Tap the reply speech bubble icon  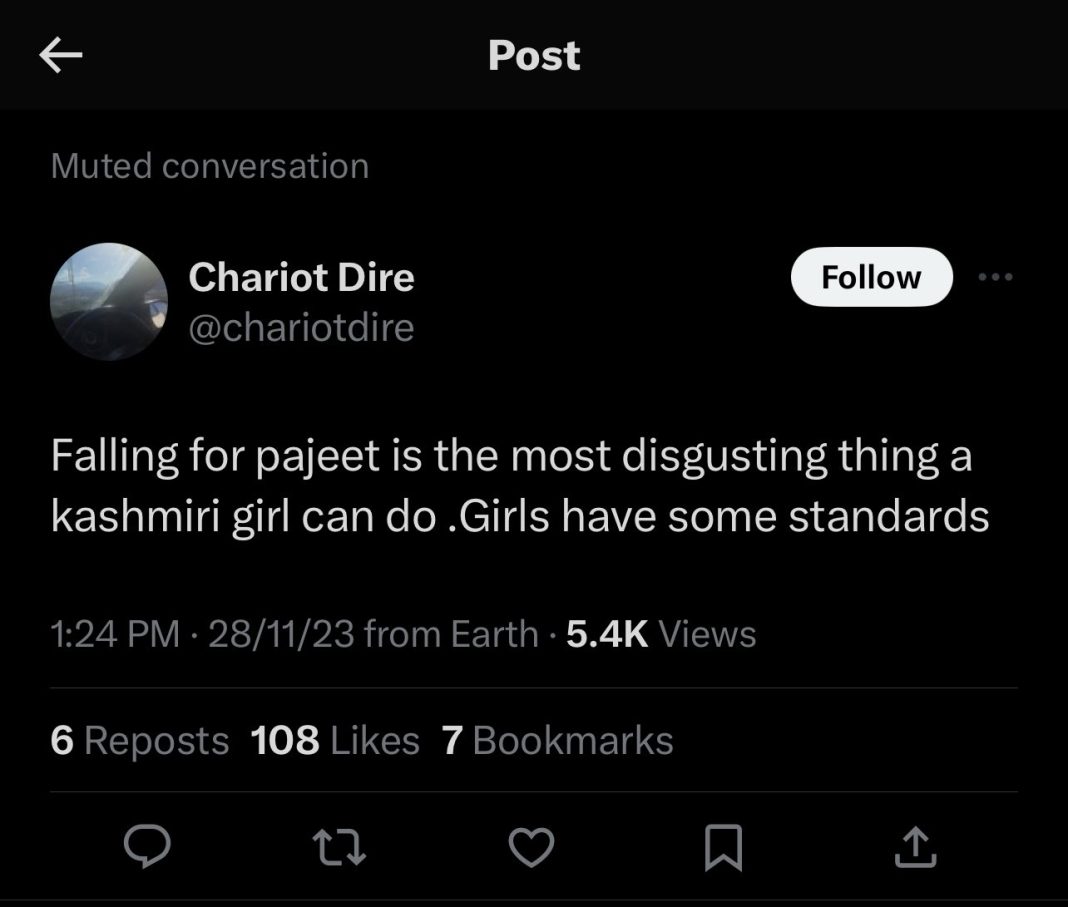coord(147,846)
